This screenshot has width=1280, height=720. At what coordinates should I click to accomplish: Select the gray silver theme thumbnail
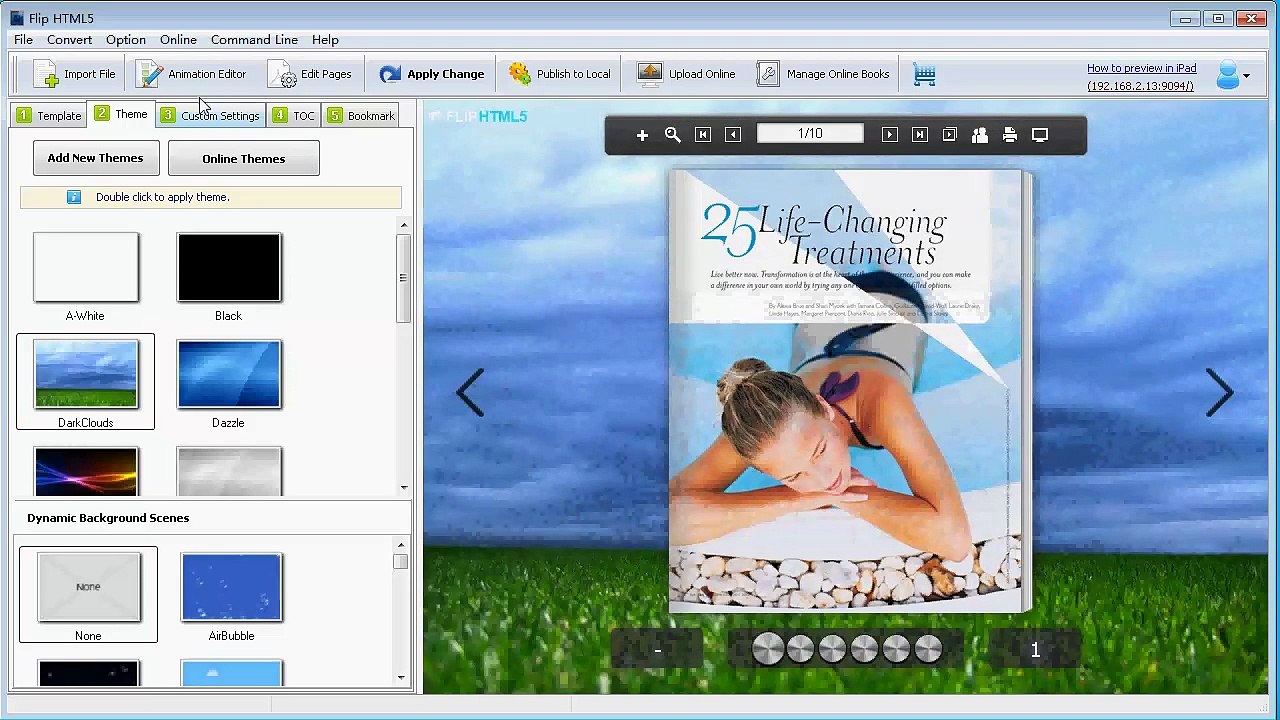[x=229, y=472]
